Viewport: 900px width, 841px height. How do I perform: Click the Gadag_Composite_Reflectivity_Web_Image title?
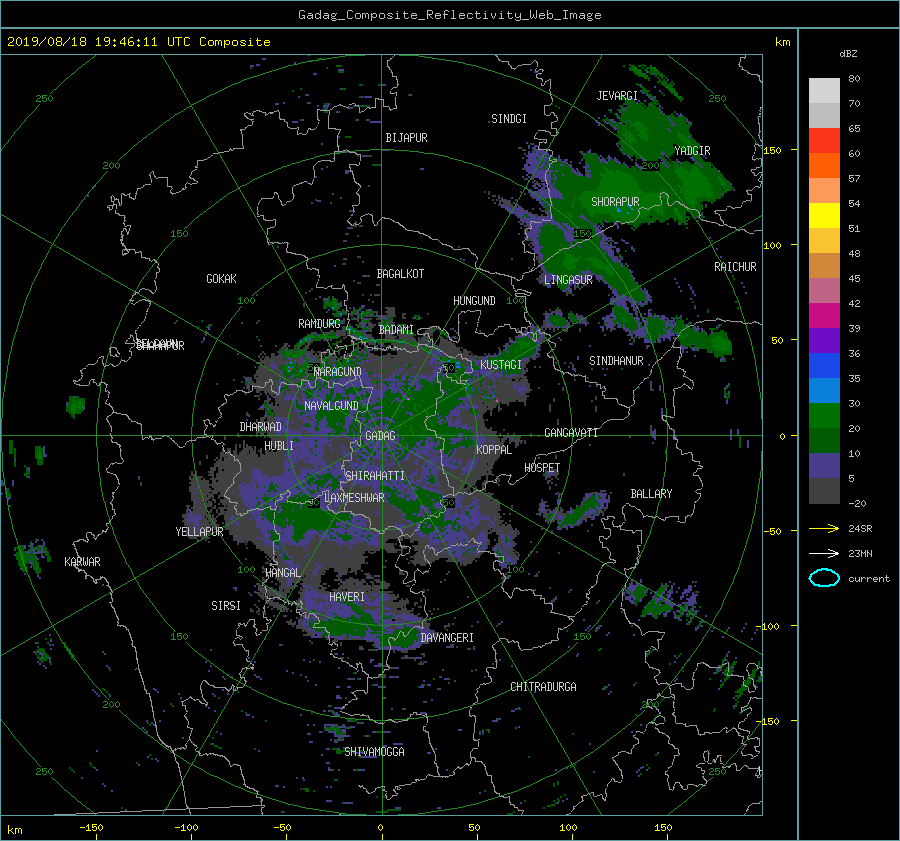[449, 15]
